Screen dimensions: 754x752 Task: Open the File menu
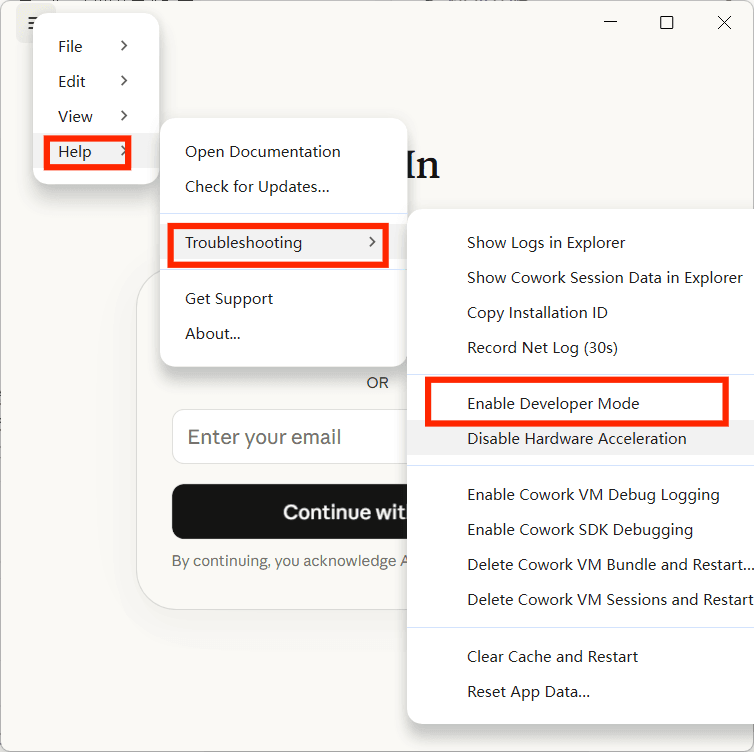point(96,47)
